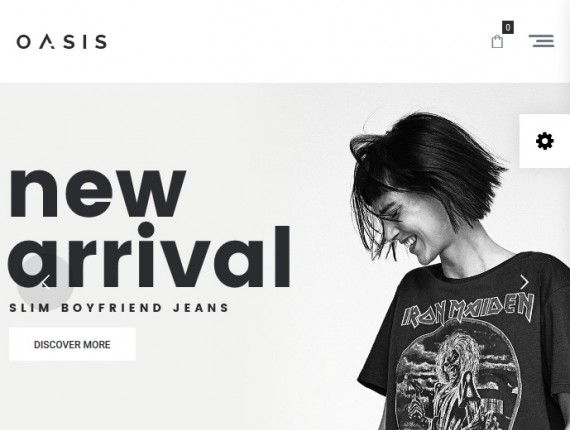Advance to the next slide arrow
This screenshot has width=570, height=430.
(x=524, y=282)
